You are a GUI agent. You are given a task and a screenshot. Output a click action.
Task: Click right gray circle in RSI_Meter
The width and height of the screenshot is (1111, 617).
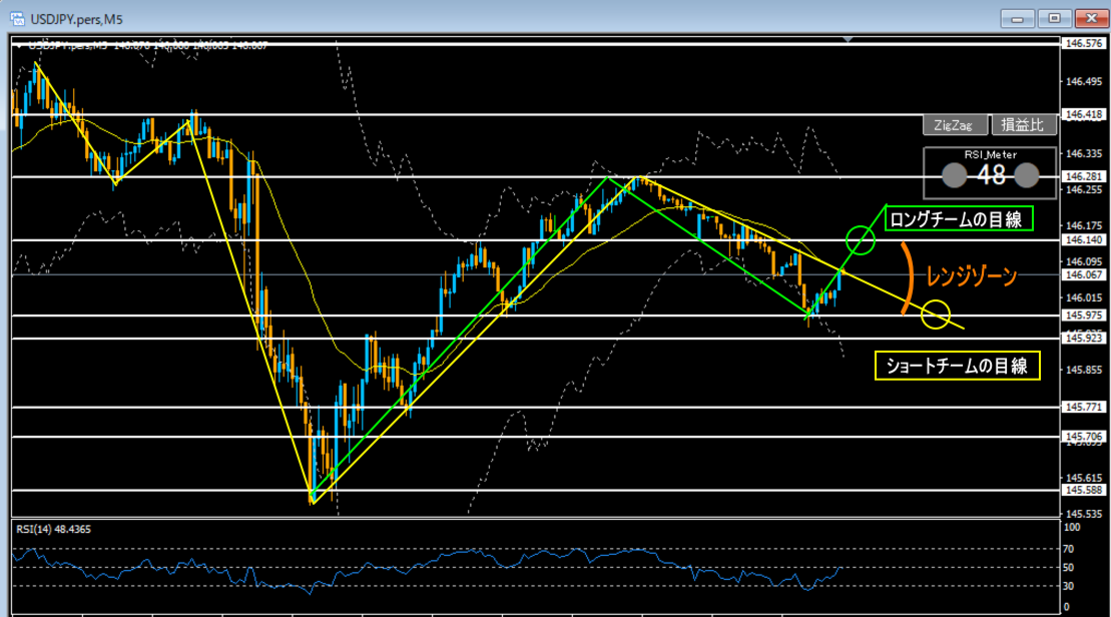click(1026, 177)
